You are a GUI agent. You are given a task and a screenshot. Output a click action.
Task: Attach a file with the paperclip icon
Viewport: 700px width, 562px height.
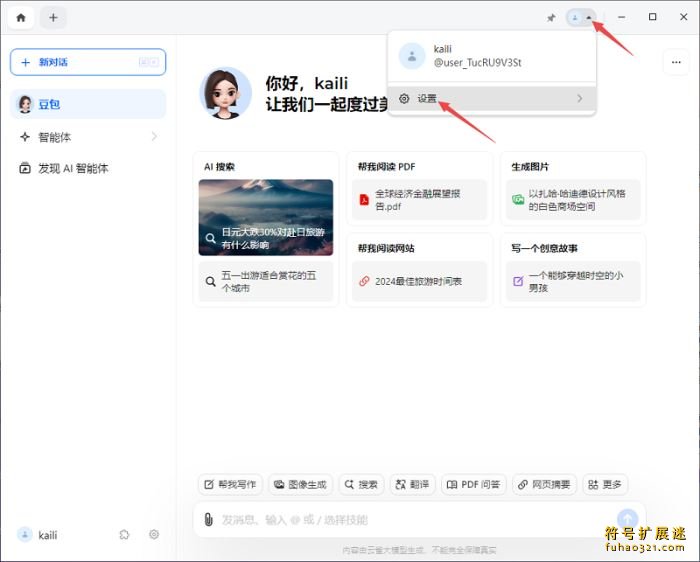pos(208,519)
